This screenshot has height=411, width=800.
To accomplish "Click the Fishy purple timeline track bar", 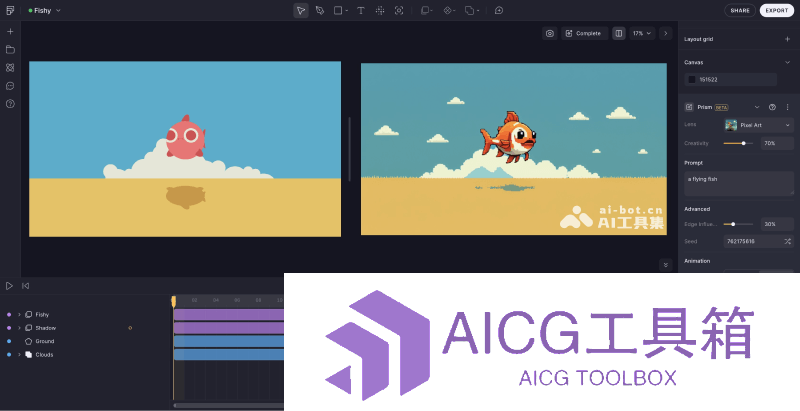I will [x=229, y=315].
